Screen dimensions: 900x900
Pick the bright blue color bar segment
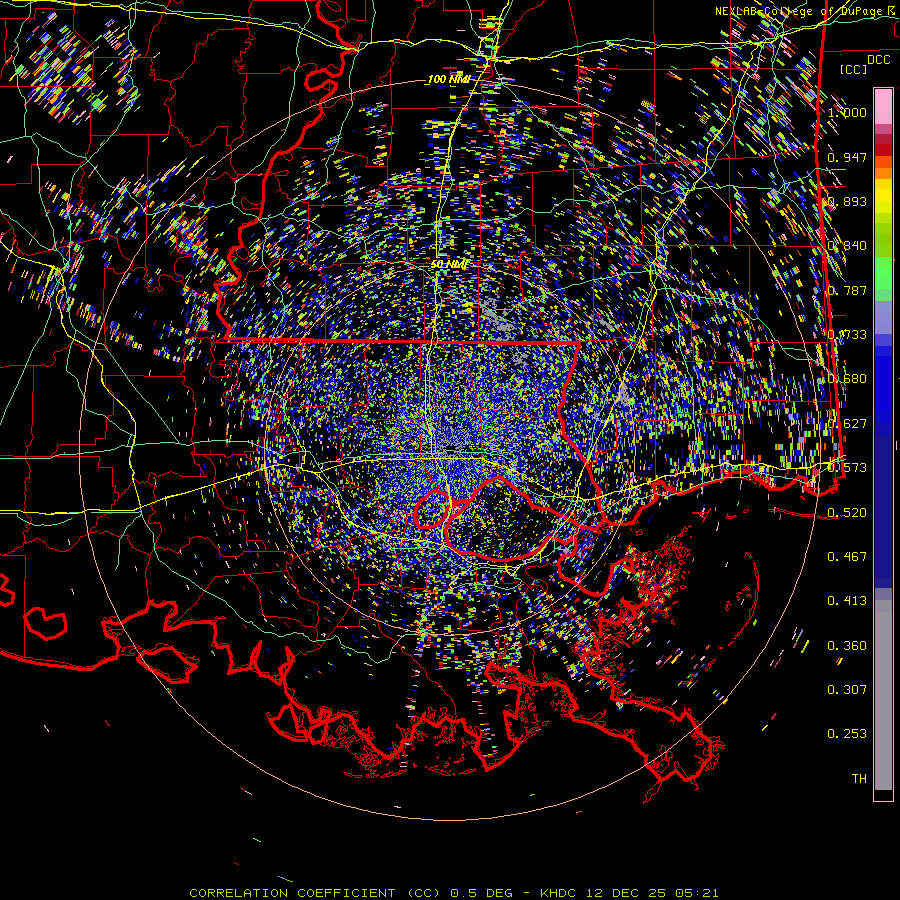tap(883, 385)
